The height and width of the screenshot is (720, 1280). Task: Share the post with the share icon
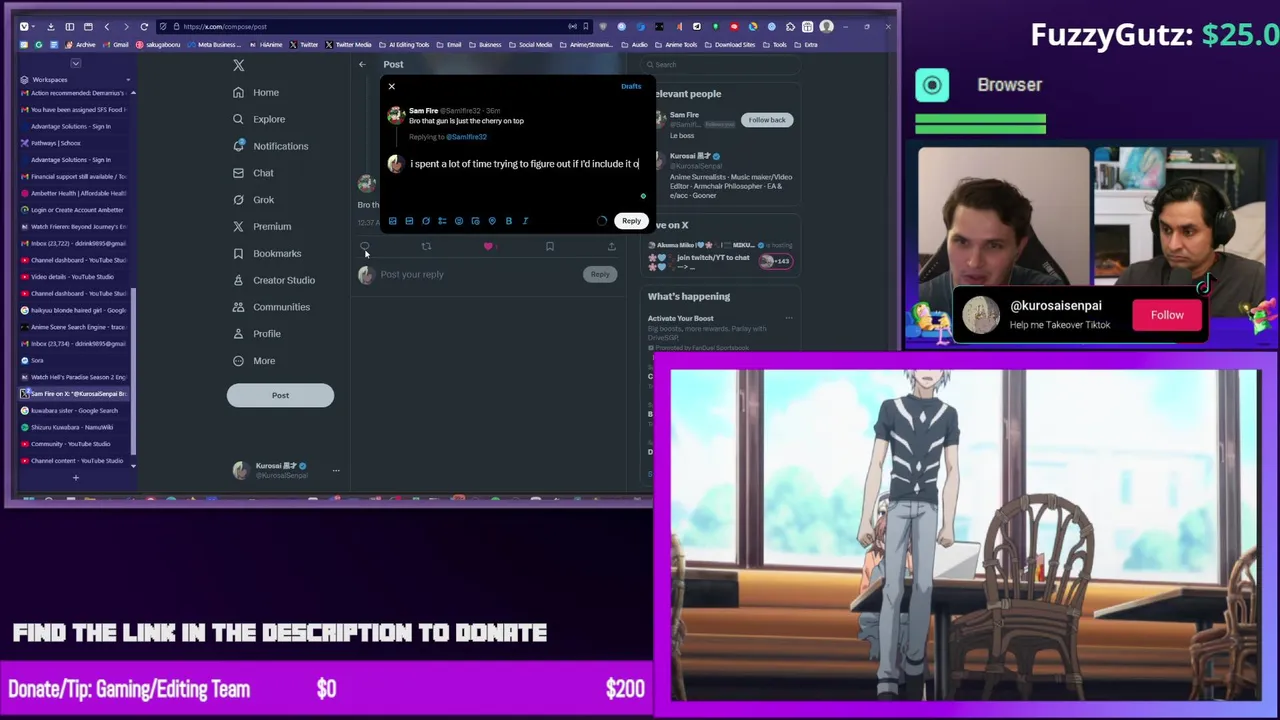click(x=612, y=246)
